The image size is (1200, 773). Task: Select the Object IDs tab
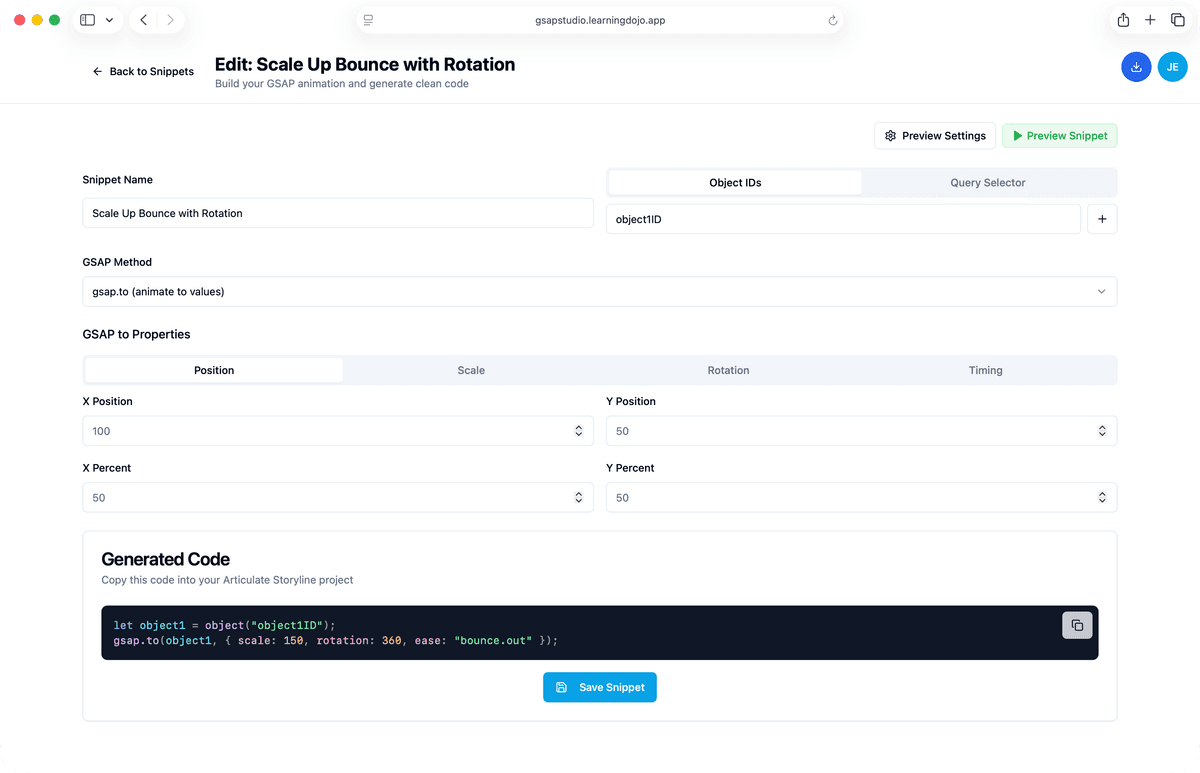tap(734, 182)
